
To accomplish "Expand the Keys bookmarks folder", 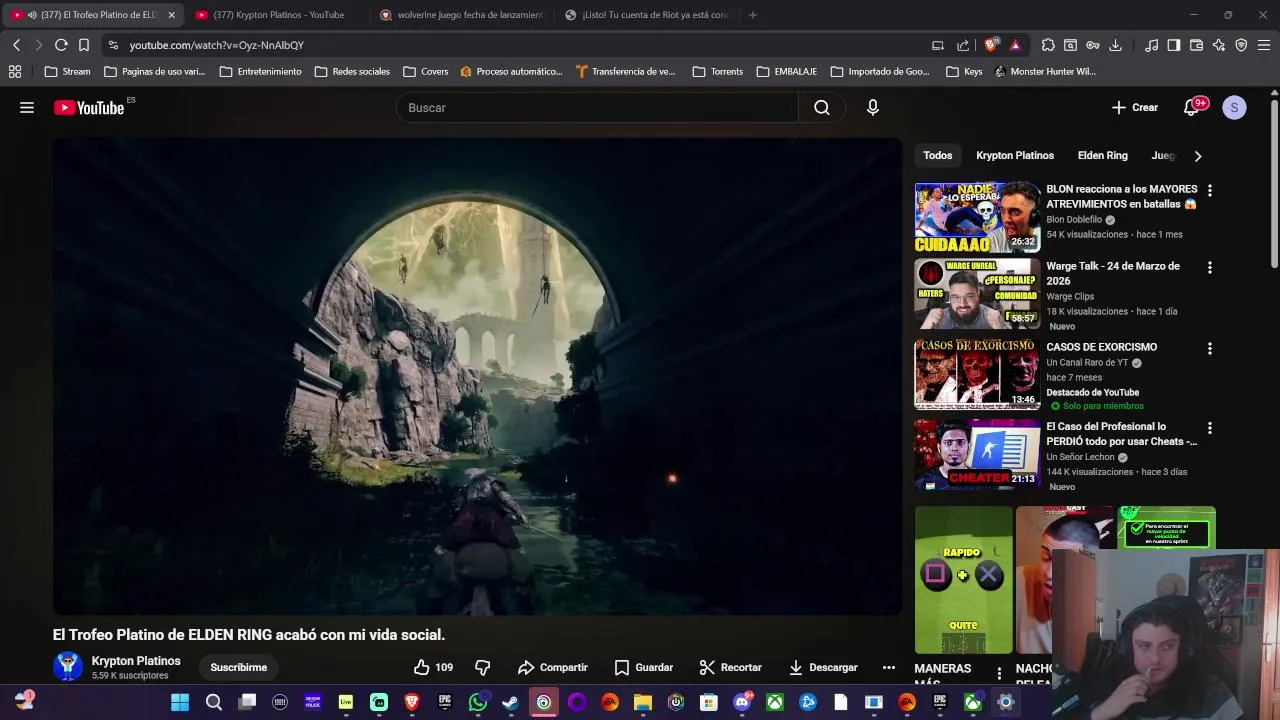I will (965, 71).
